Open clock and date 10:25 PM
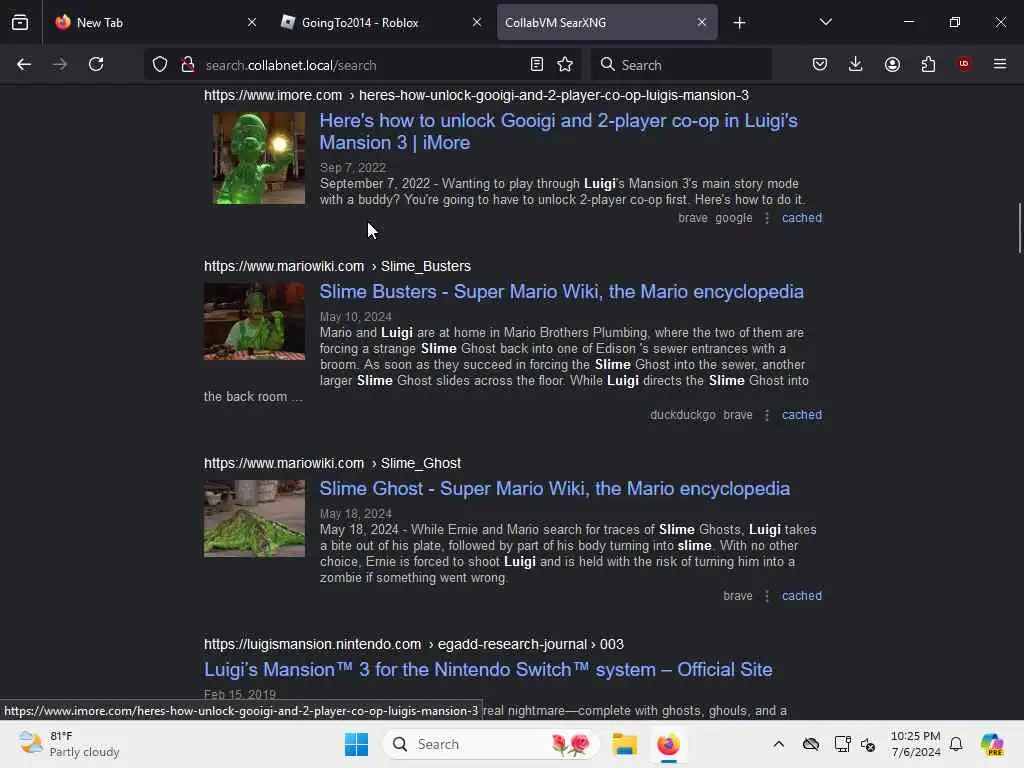This screenshot has width=1024, height=768. pyautogui.click(x=916, y=744)
